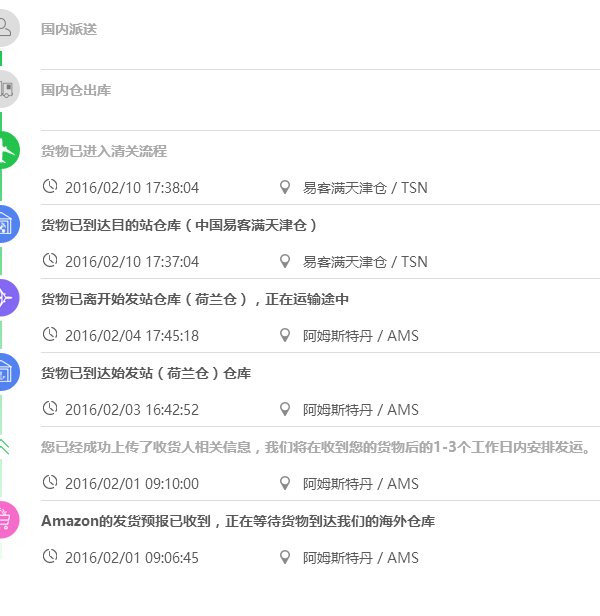
Task: Click the 您已经成功上传了收货人相关信息 notice text
Action: [320, 447]
